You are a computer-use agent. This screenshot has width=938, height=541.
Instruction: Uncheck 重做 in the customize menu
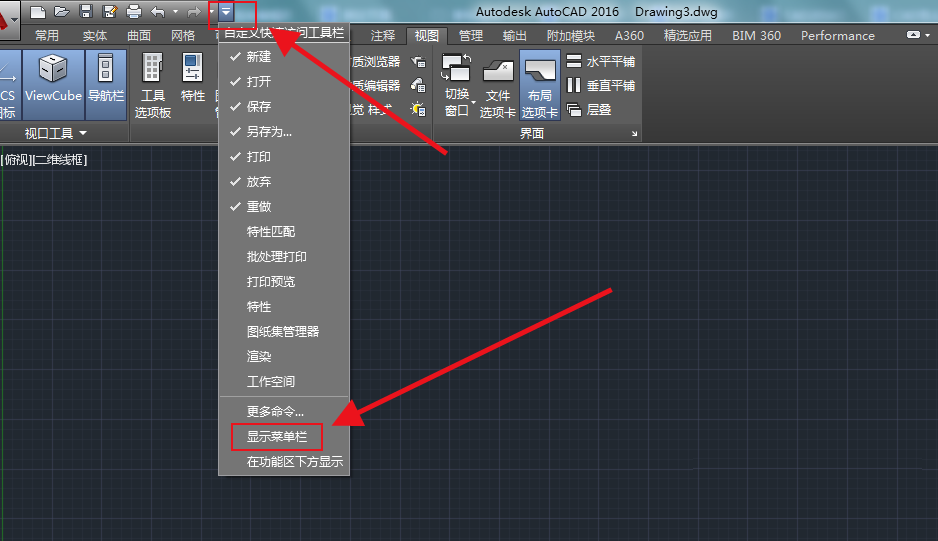[284, 206]
